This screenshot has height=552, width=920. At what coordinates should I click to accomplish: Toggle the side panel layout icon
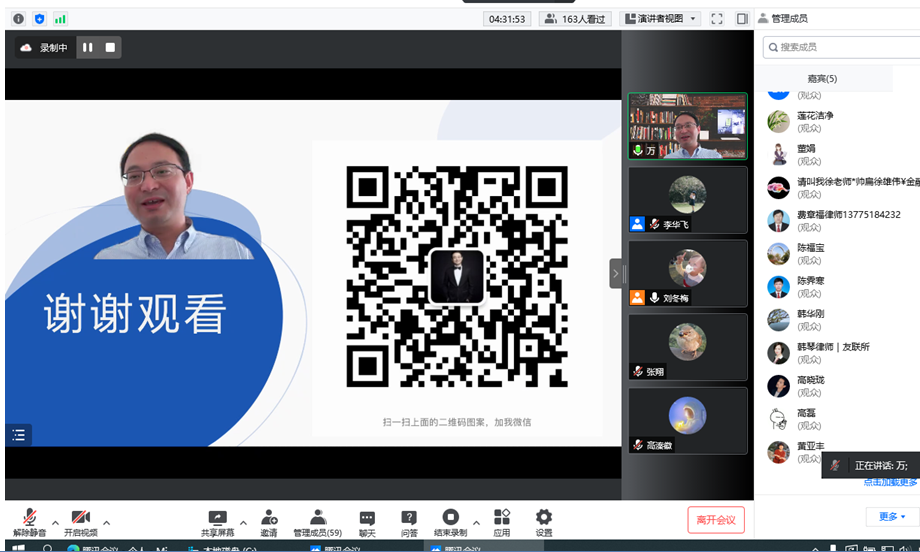(x=742, y=19)
